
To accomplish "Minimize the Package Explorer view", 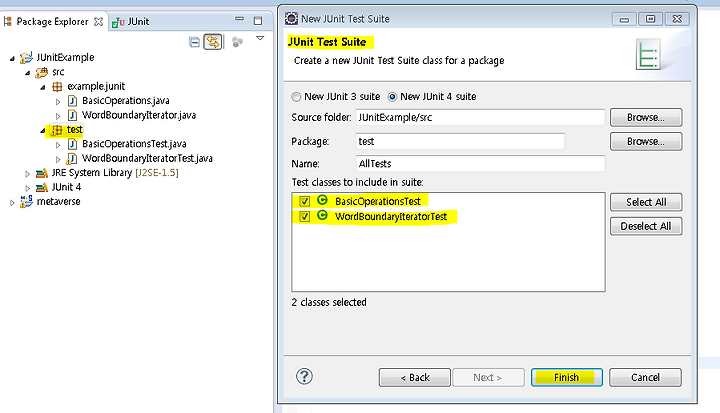I will [x=239, y=19].
